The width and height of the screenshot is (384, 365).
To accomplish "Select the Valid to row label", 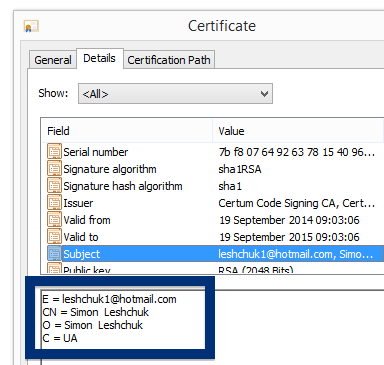I will click(81, 237).
